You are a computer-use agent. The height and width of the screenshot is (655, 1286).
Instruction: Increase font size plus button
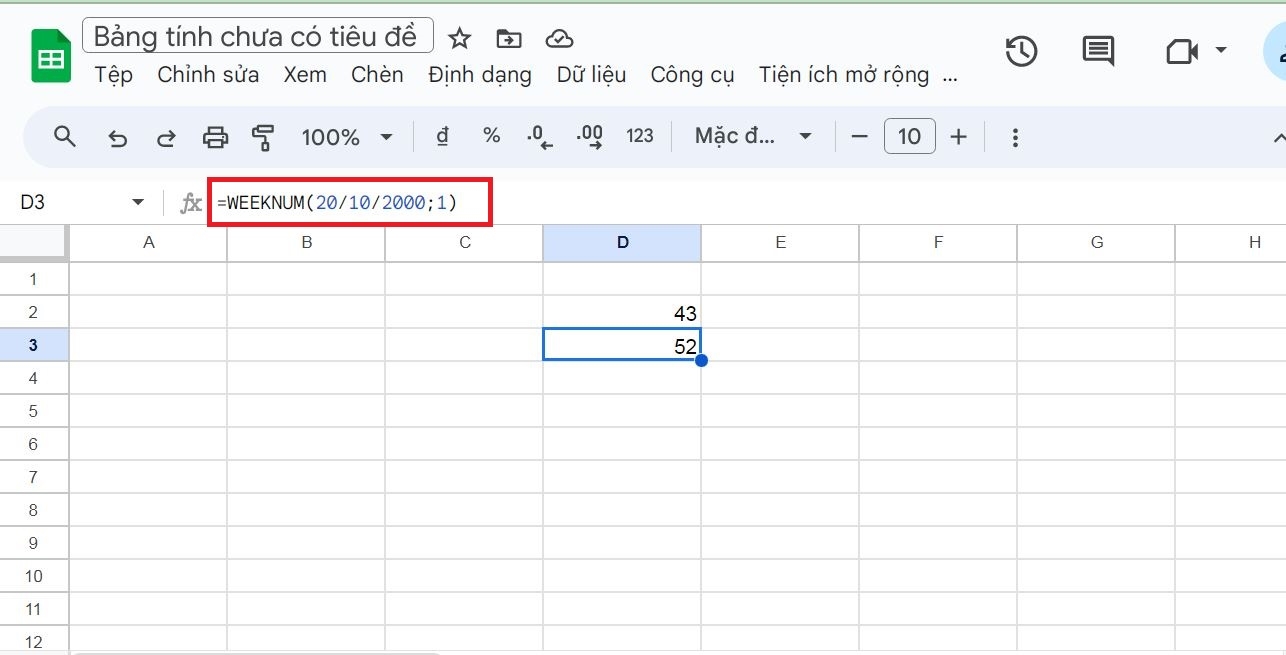click(x=958, y=137)
